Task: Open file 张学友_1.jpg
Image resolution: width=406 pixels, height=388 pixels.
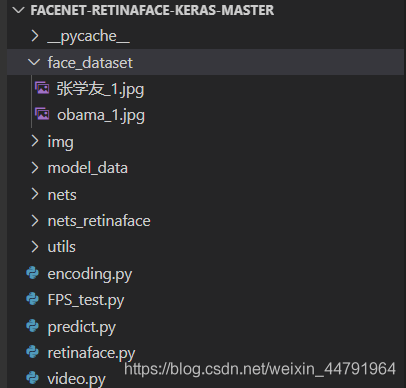Action: pyautogui.click(x=100, y=89)
